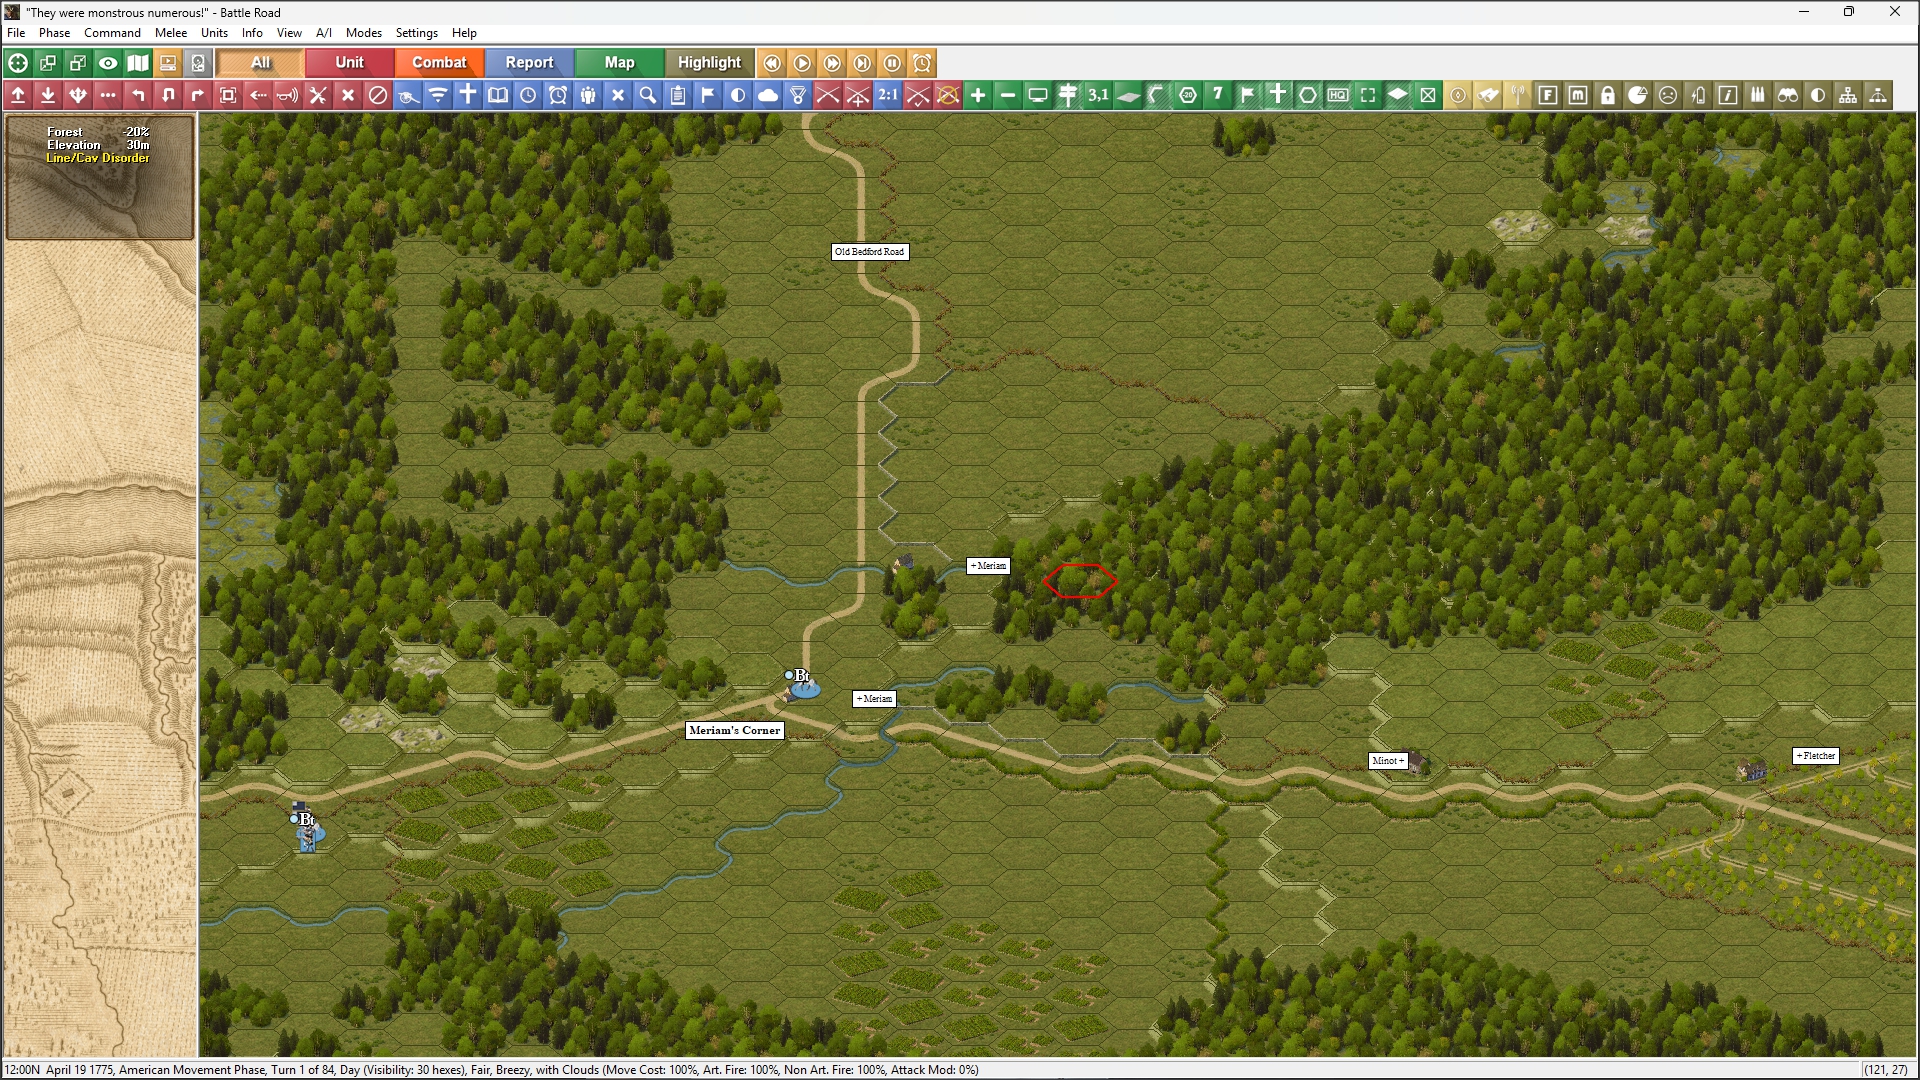The width and height of the screenshot is (1920, 1080).
Task: Click the Fletcher map label
Action: click(x=1816, y=756)
